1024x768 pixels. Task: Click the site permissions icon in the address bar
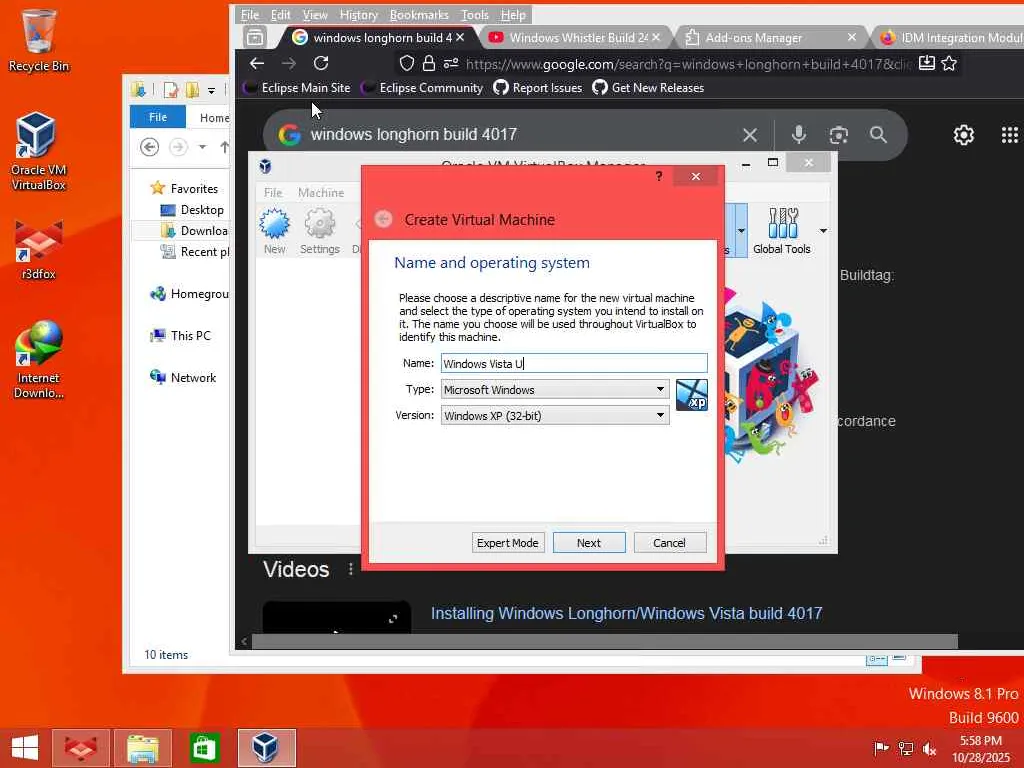(451, 63)
